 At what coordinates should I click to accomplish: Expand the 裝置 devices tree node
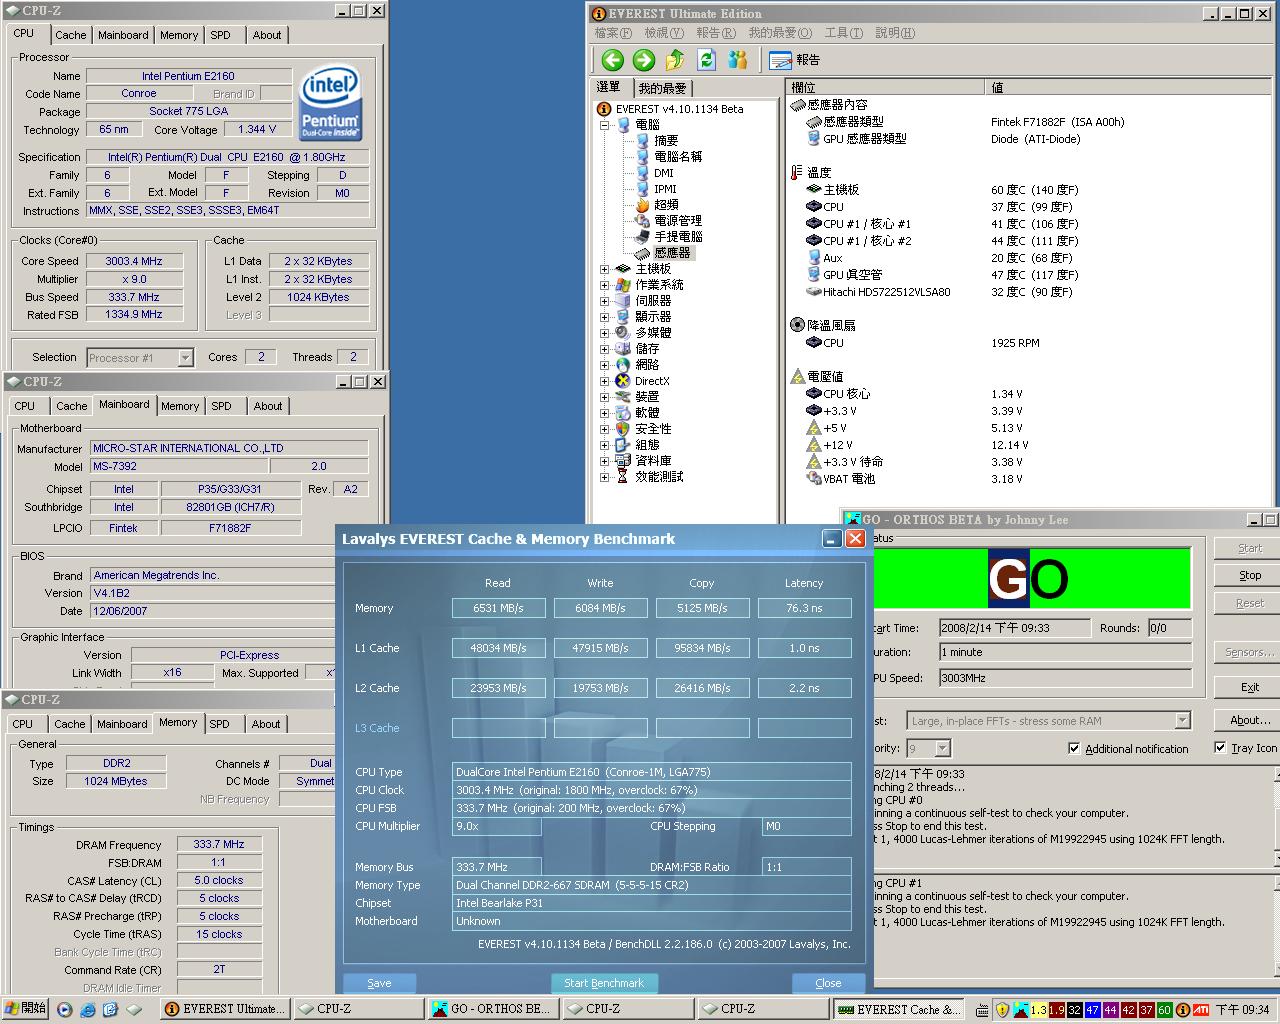pyautogui.click(x=604, y=397)
